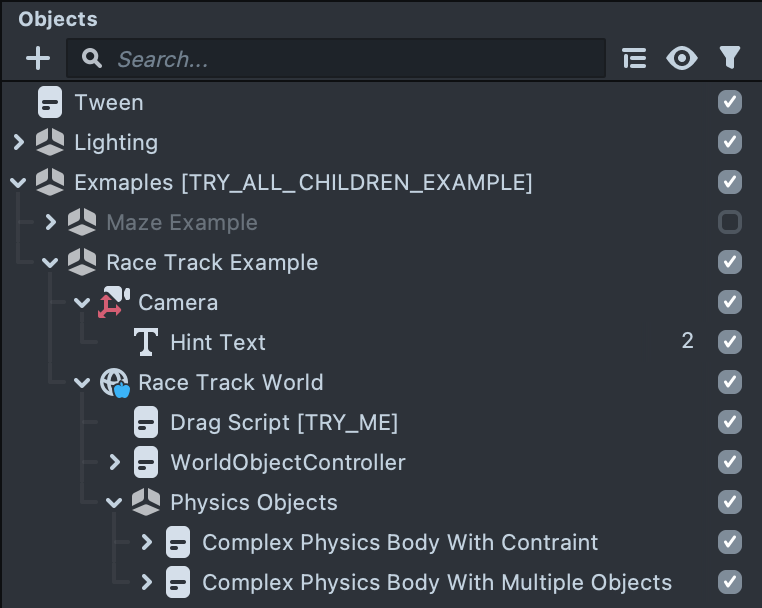762x608 pixels.
Task: Click the Race Track World globe icon
Action: click(114, 382)
